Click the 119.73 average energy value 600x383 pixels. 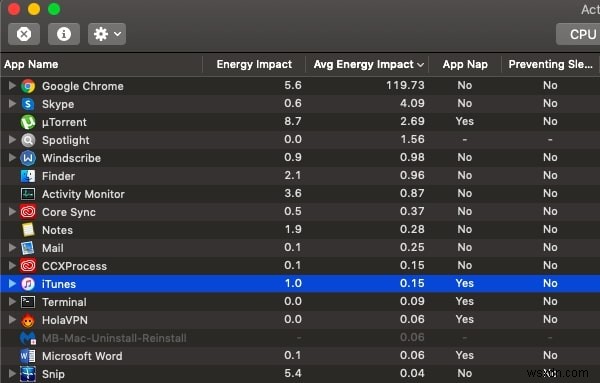405,85
